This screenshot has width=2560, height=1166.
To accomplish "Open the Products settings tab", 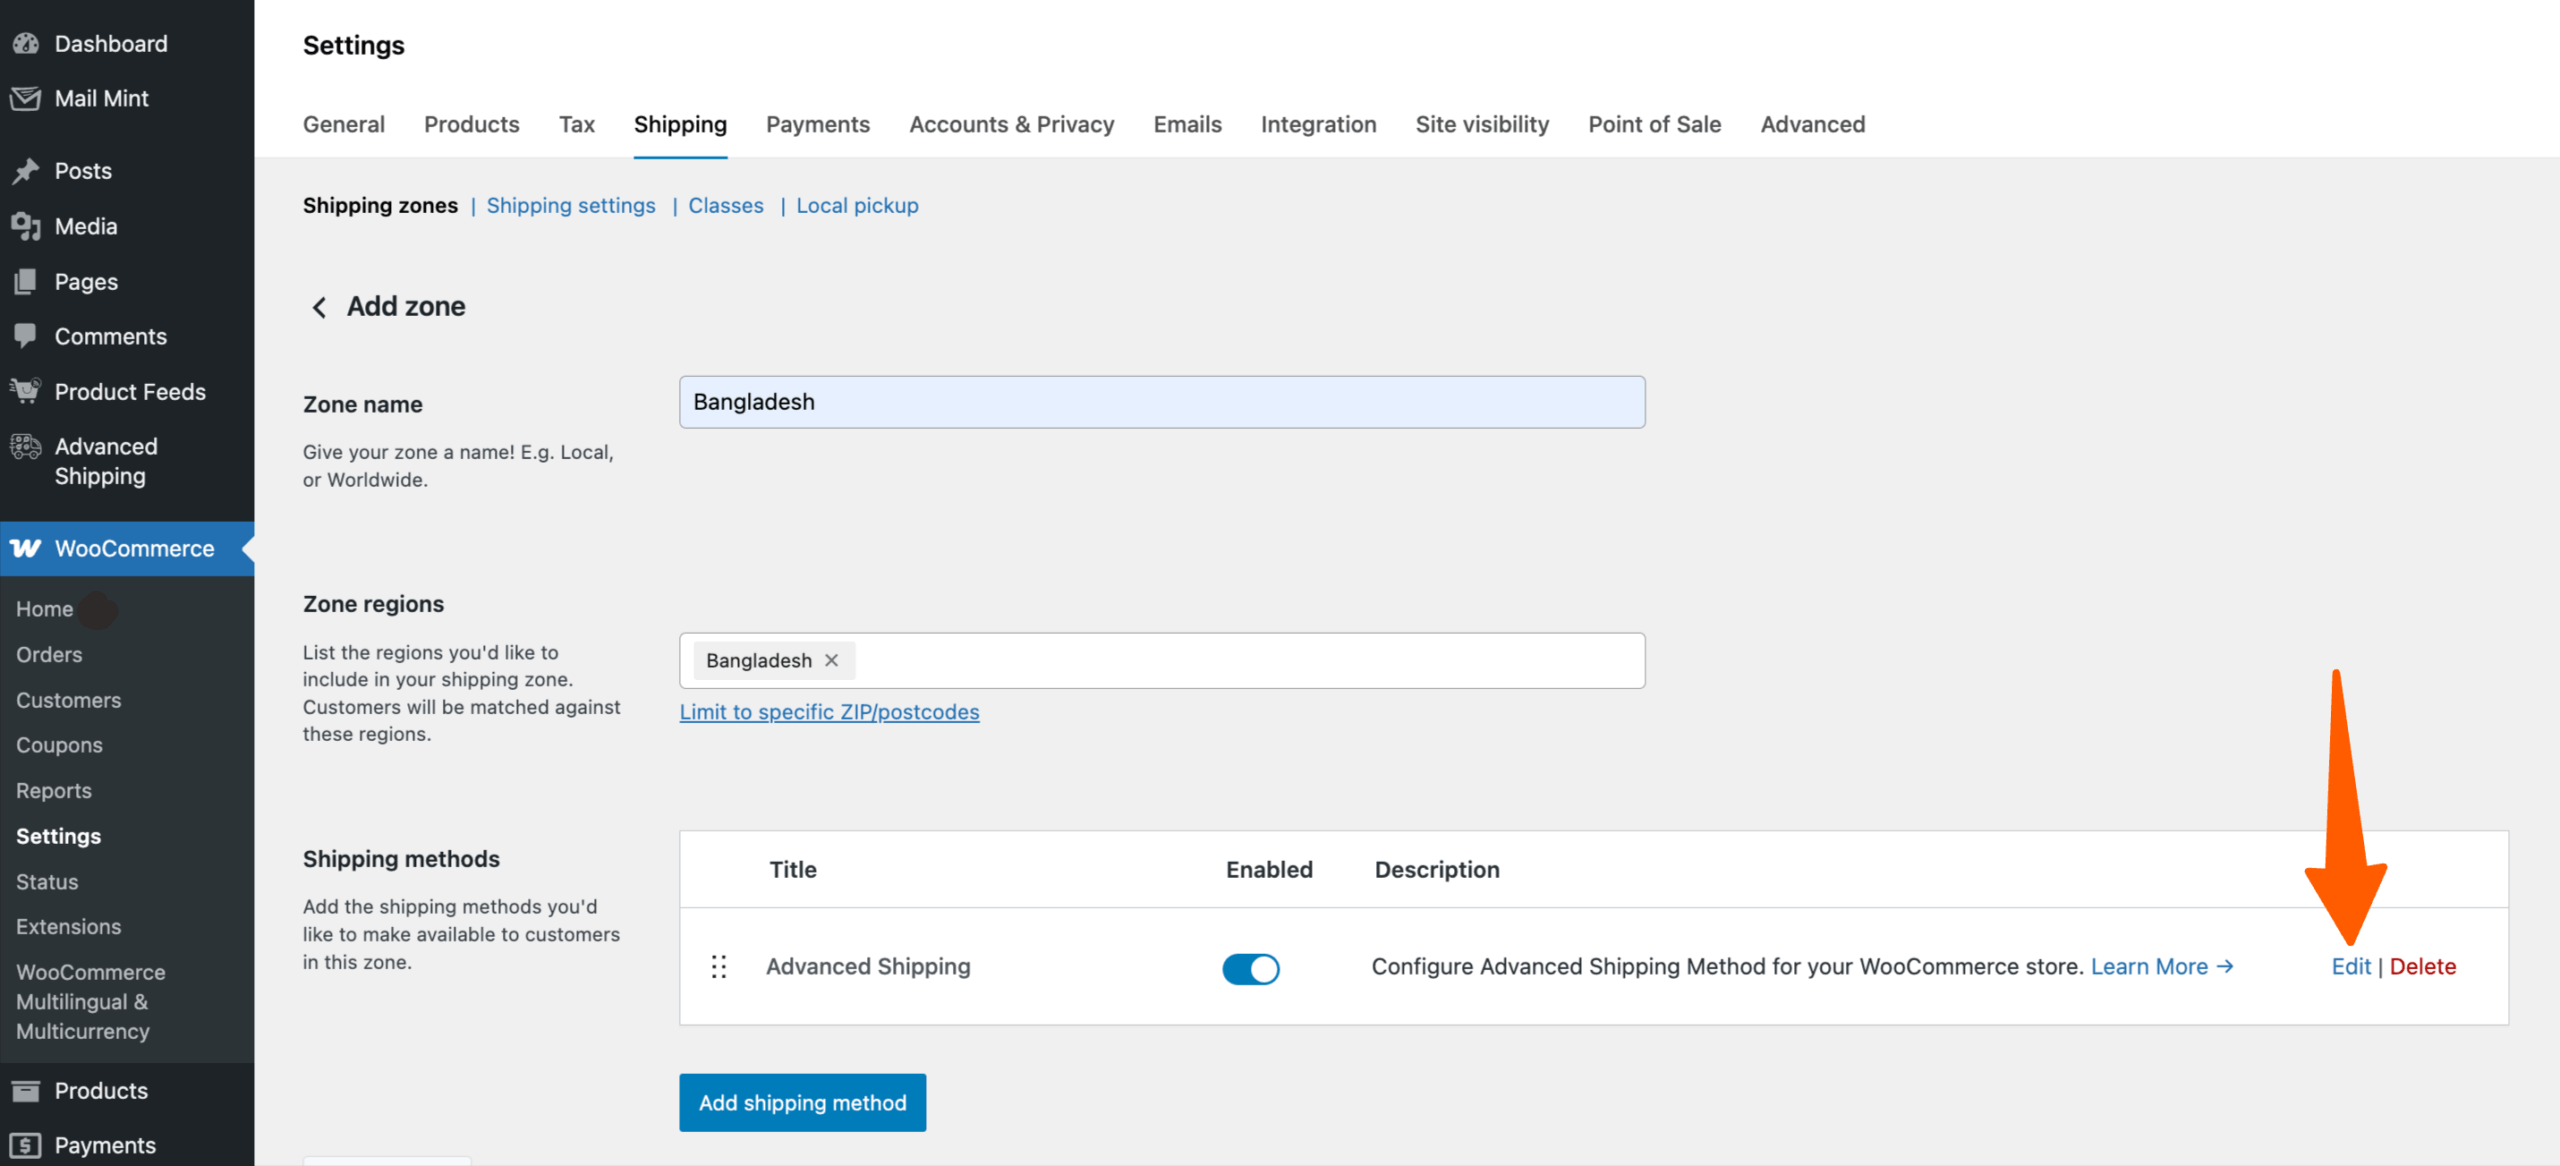I will coord(472,124).
